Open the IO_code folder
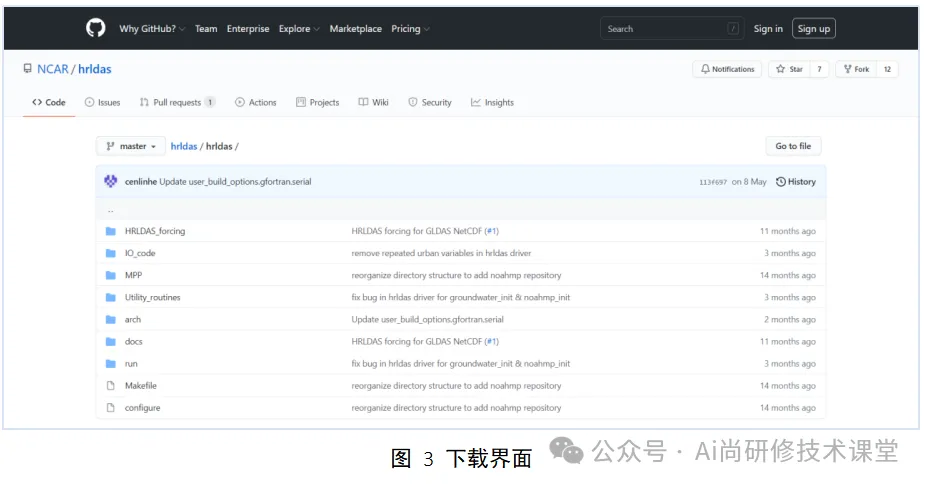Viewport: 928px width, 488px height. [140, 253]
